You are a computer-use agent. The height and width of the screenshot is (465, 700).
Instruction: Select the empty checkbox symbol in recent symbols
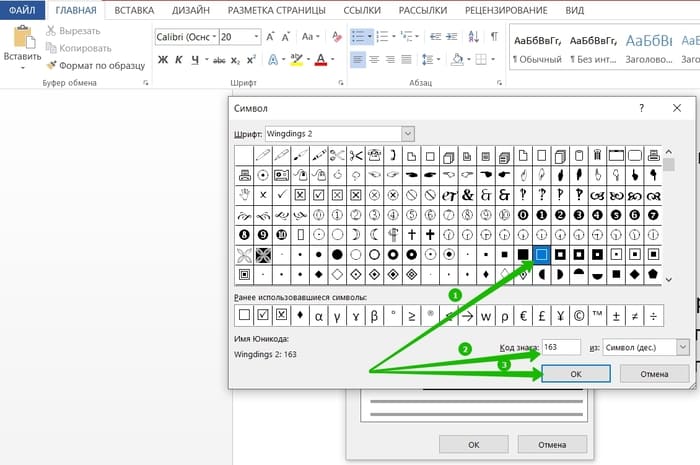244,315
